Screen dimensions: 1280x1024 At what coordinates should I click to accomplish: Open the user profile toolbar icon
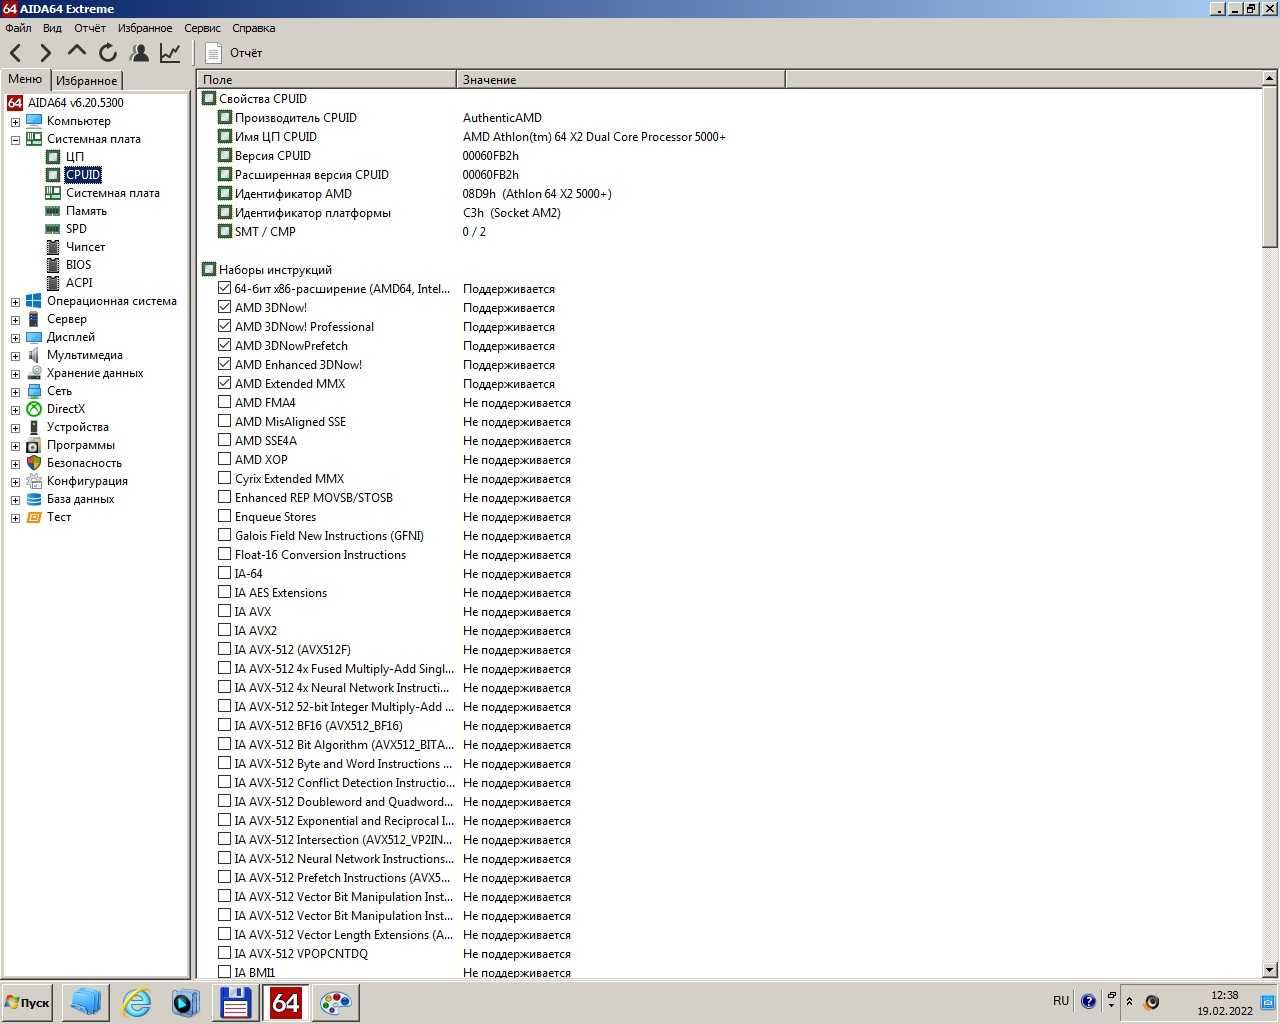139,53
